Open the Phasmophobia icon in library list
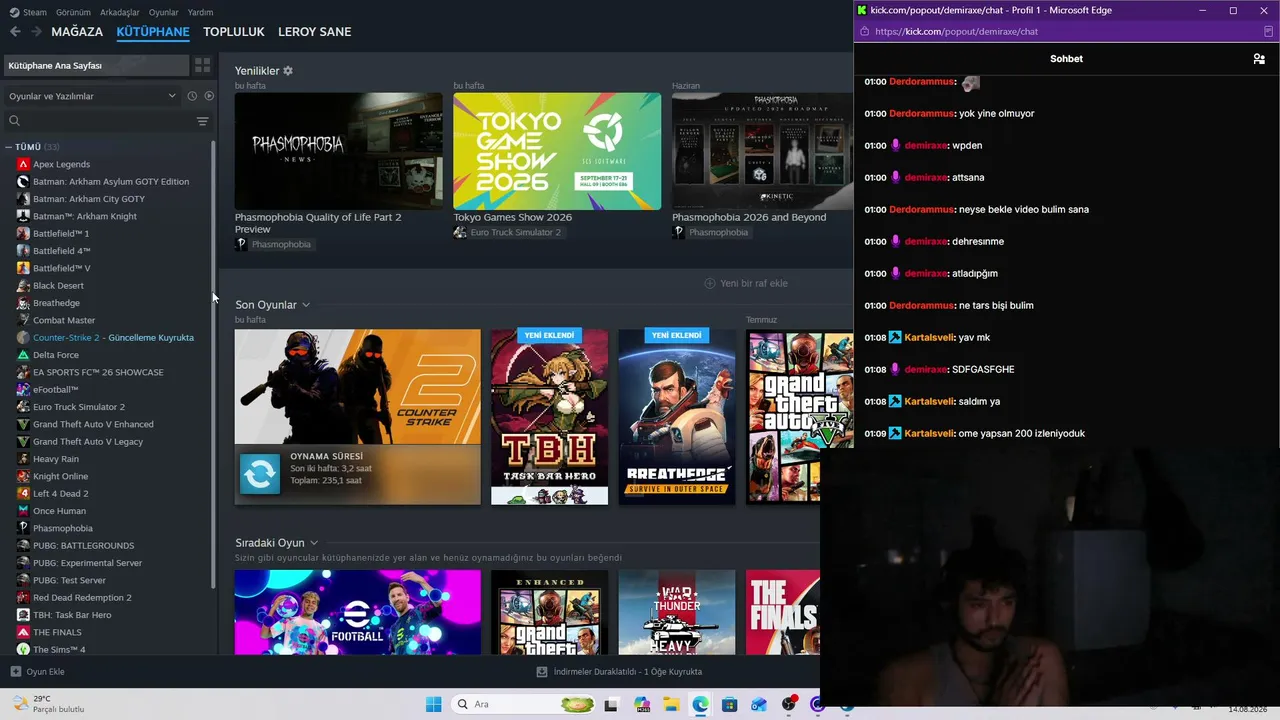1280x720 pixels. (23, 528)
